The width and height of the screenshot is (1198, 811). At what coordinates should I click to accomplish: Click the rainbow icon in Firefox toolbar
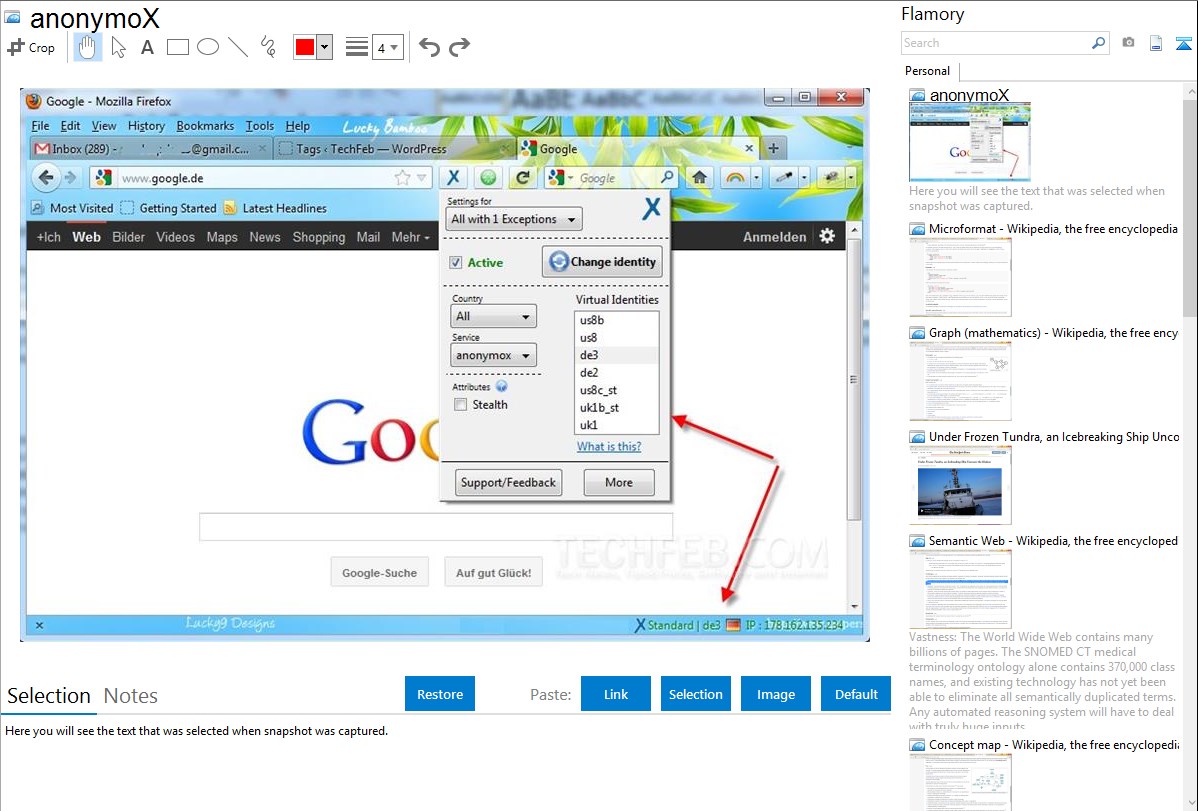point(734,177)
